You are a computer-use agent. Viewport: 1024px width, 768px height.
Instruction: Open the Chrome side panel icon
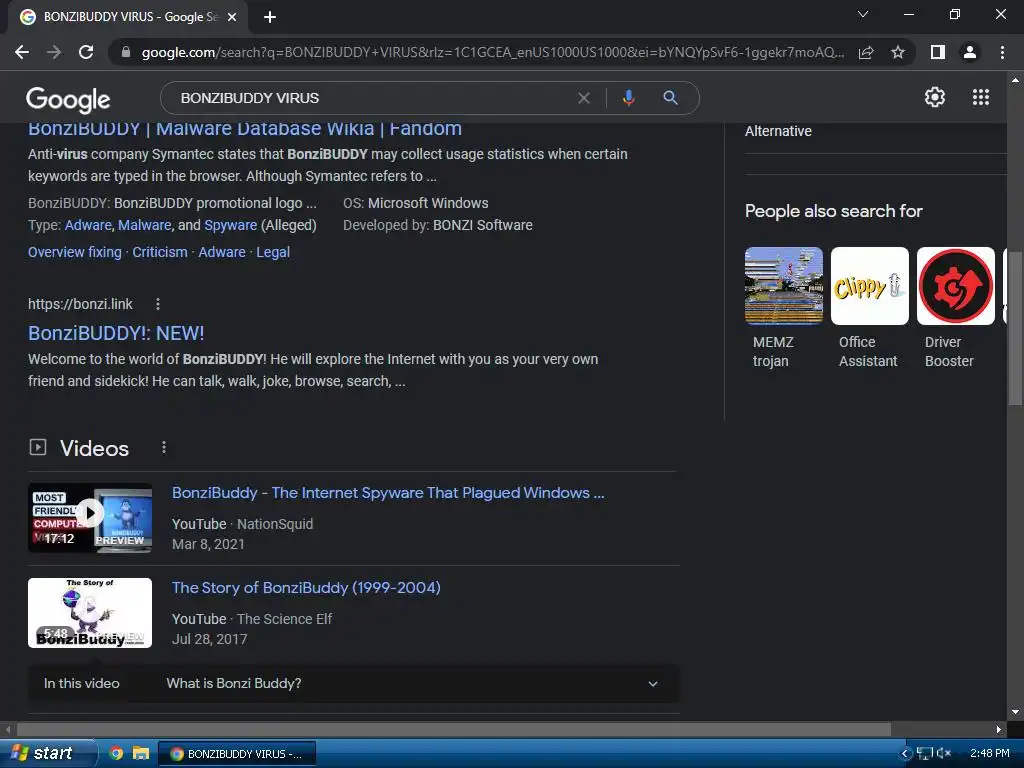[x=938, y=52]
